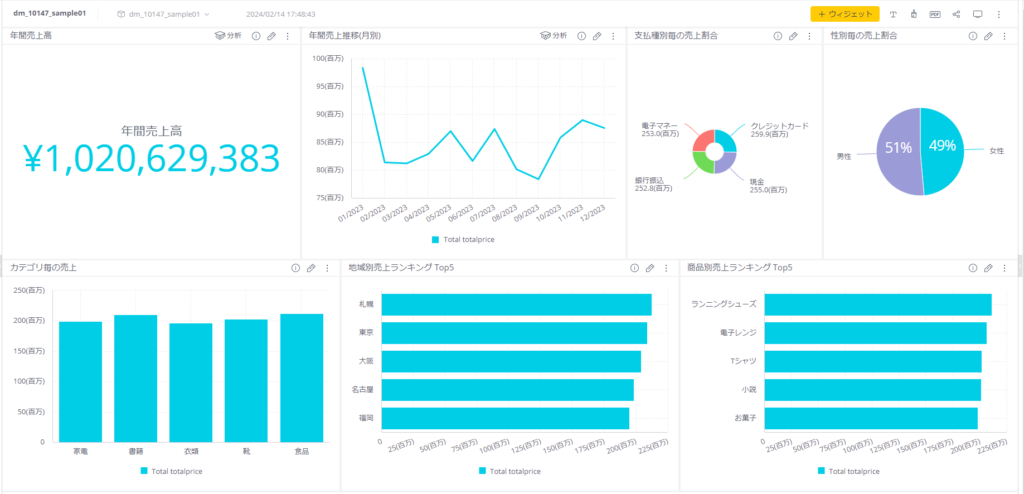Show info for カテゴリ毎の売上 widget
This screenshot has width=1024, height=494.
point(295,268)
